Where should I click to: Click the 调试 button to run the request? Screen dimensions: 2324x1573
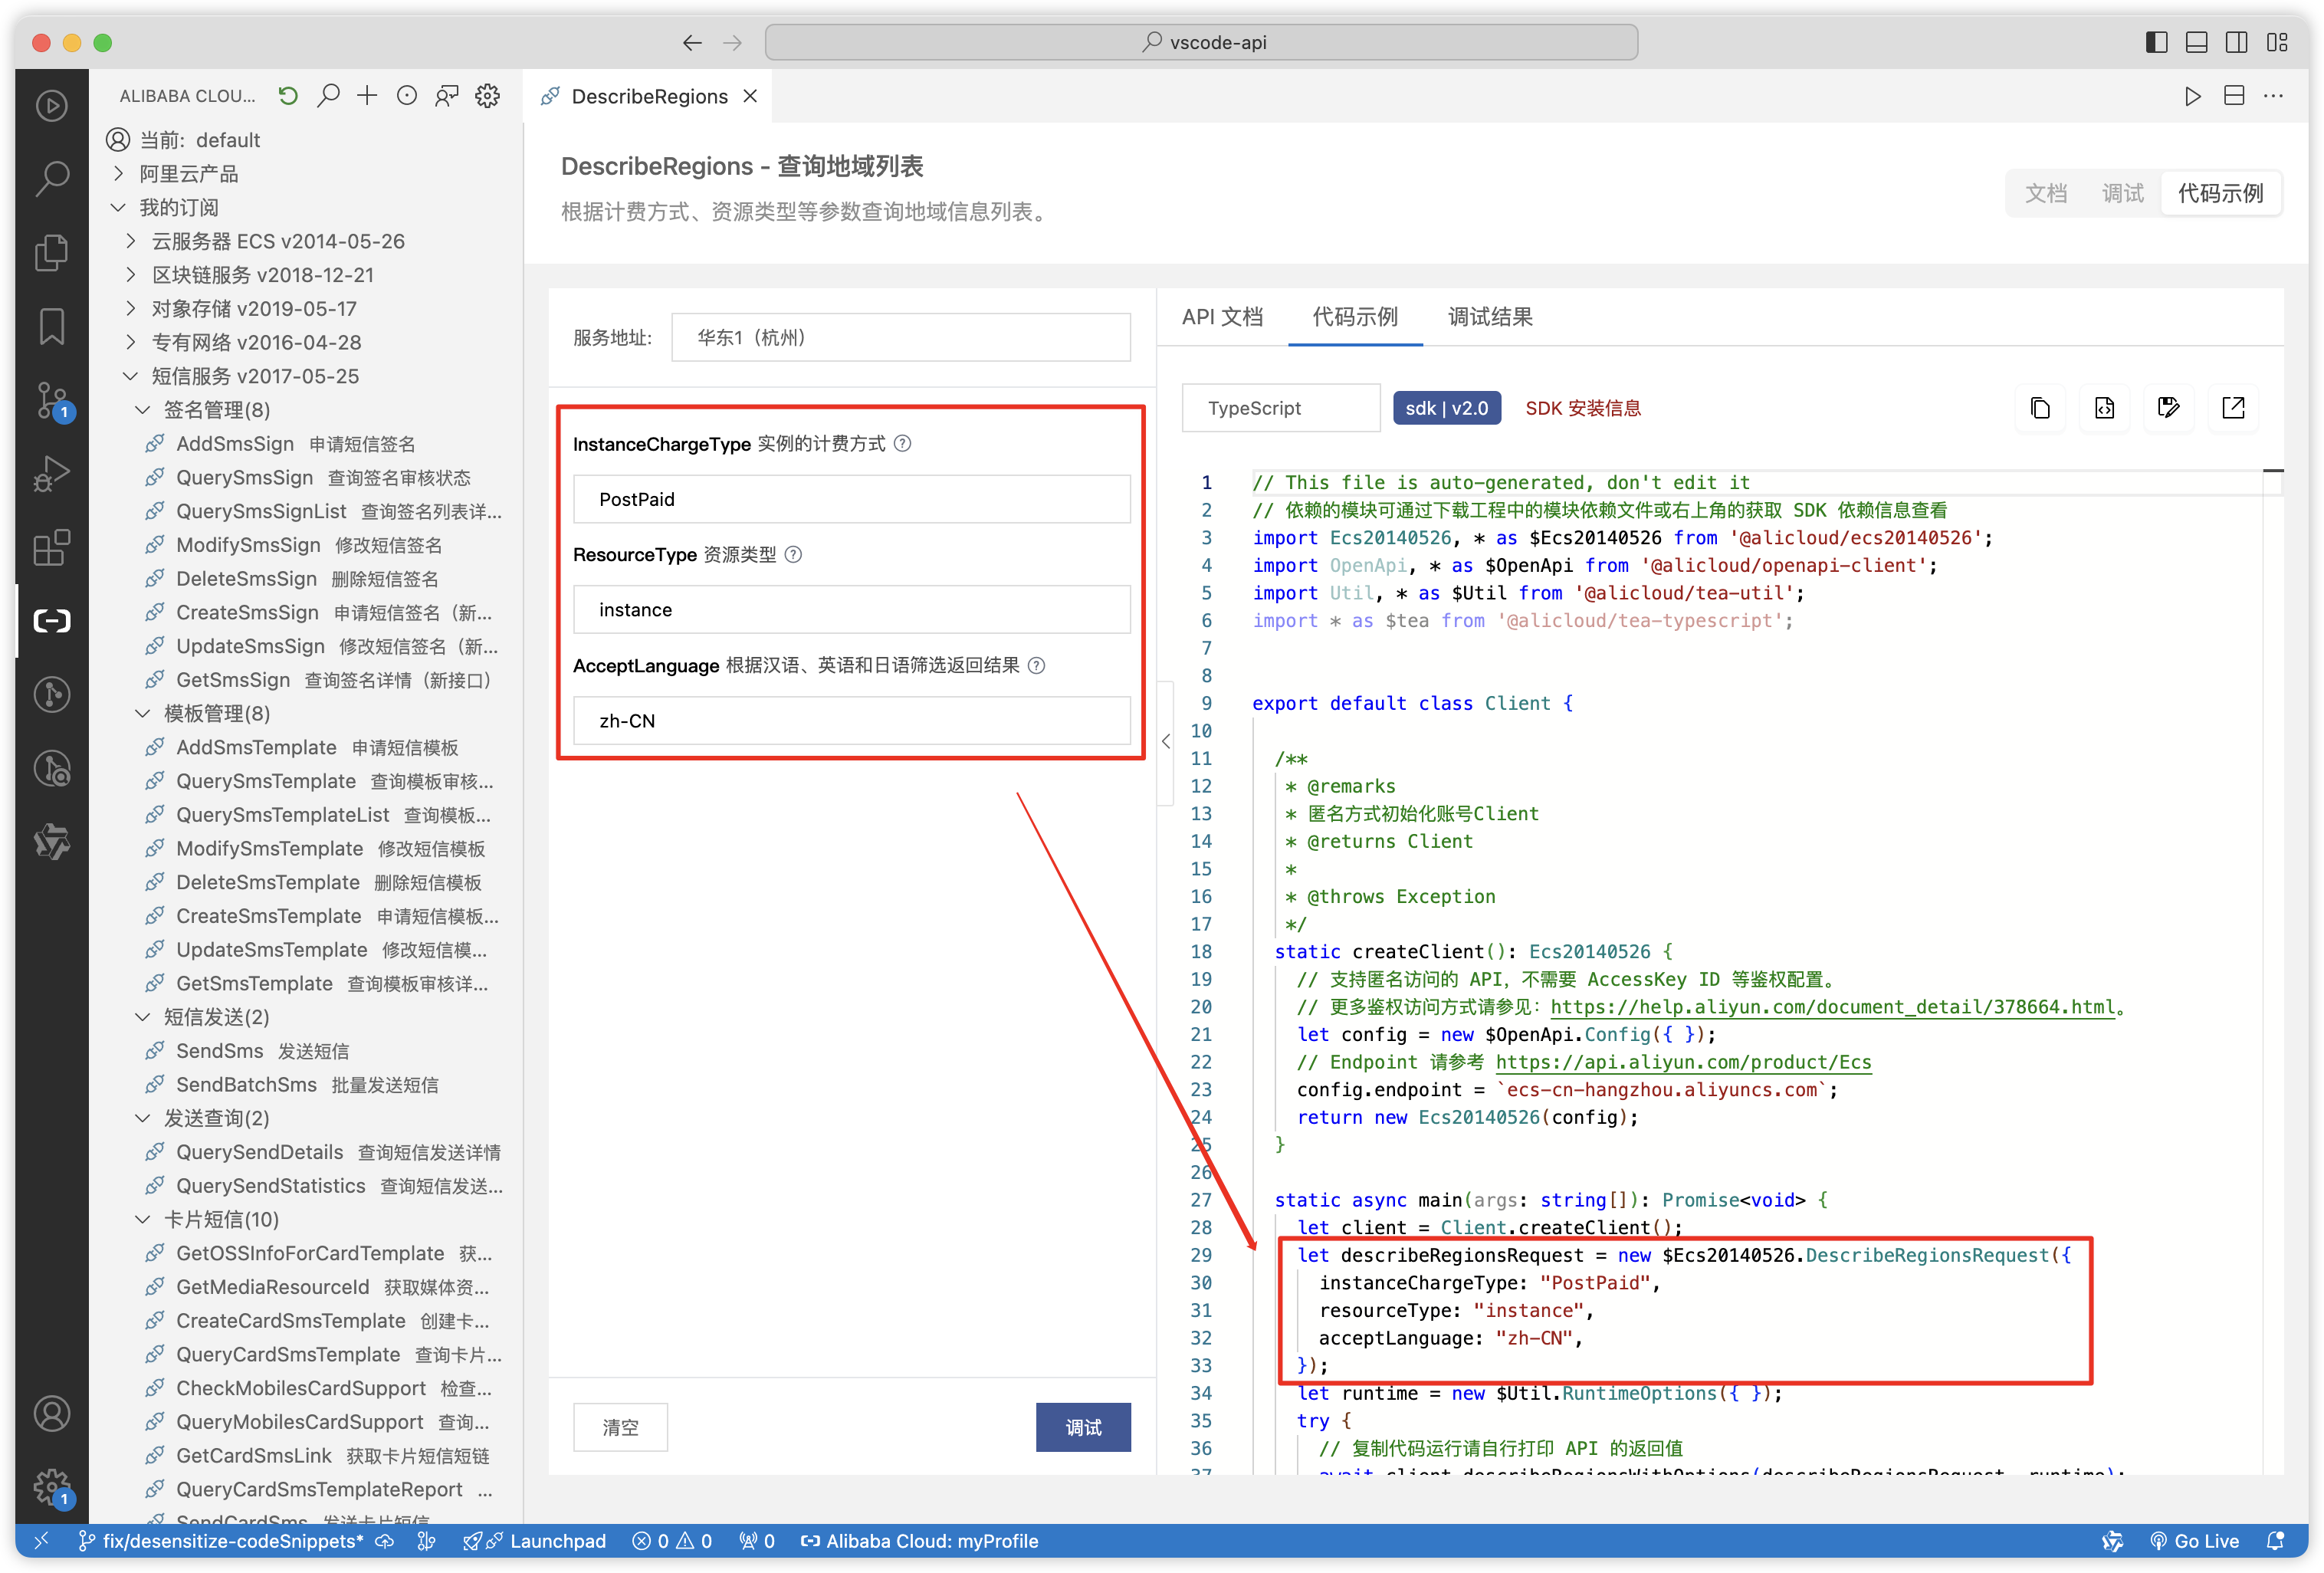pyautogui.click(x=1083, y=1427)
